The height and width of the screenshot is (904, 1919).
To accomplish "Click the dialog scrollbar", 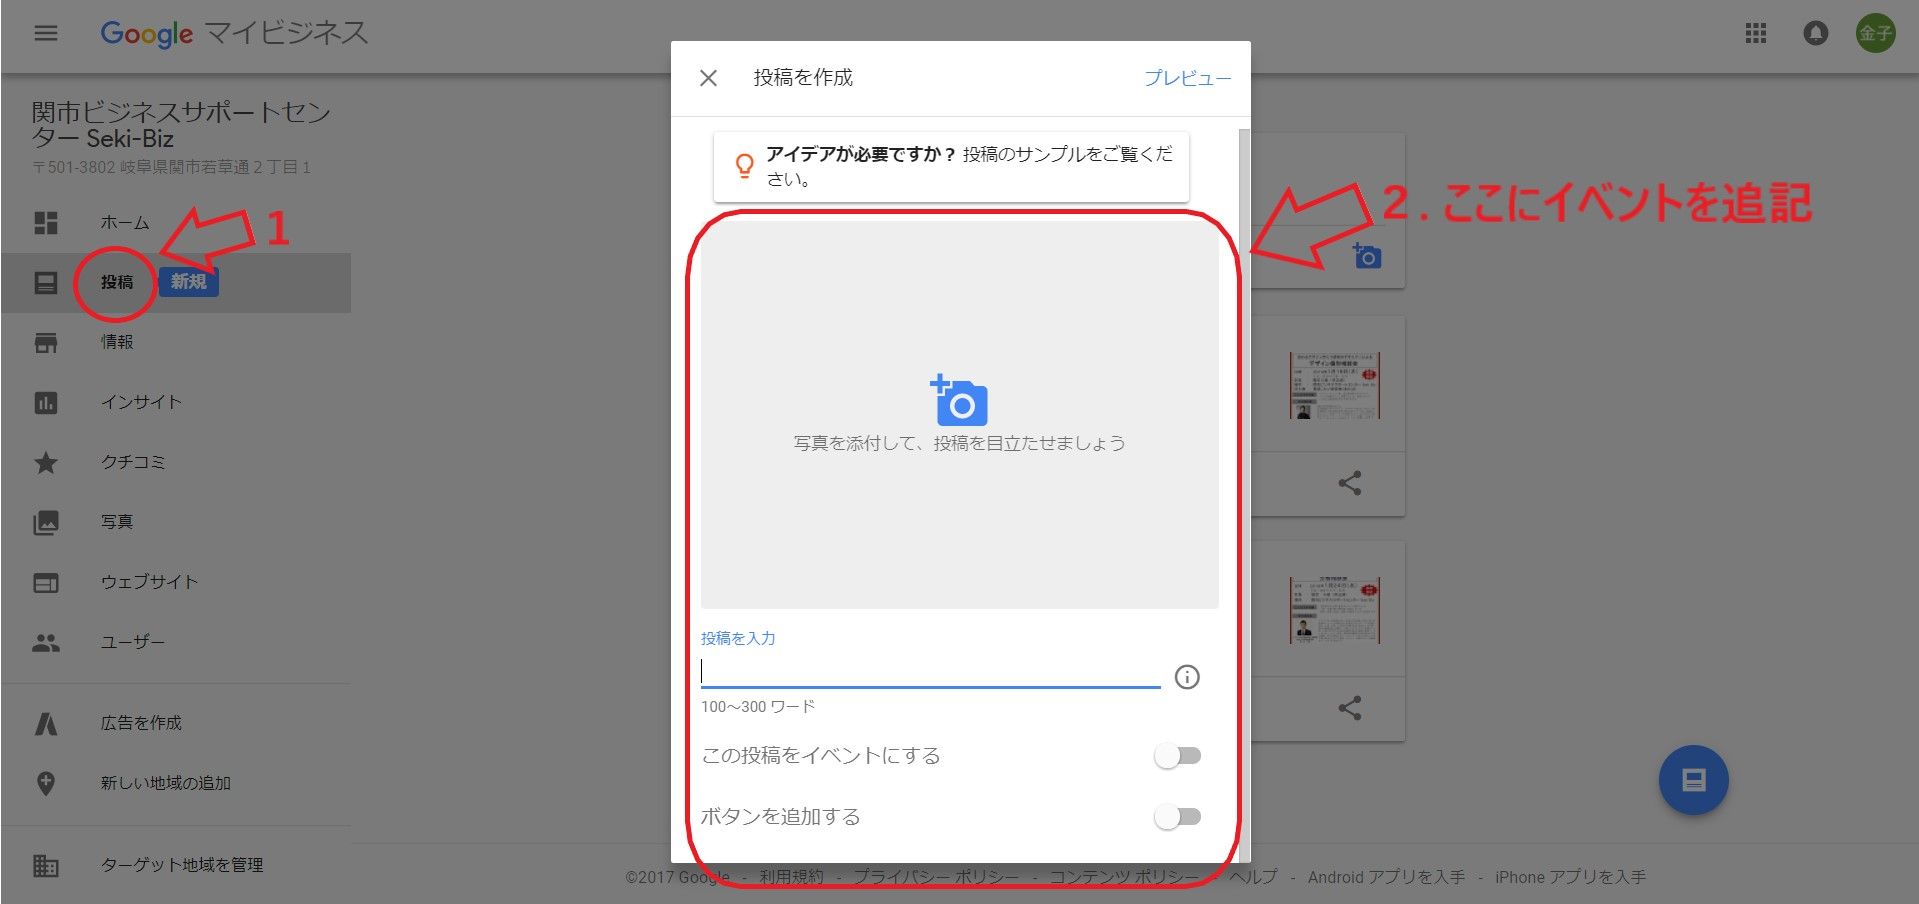I will coord(1244,495).
